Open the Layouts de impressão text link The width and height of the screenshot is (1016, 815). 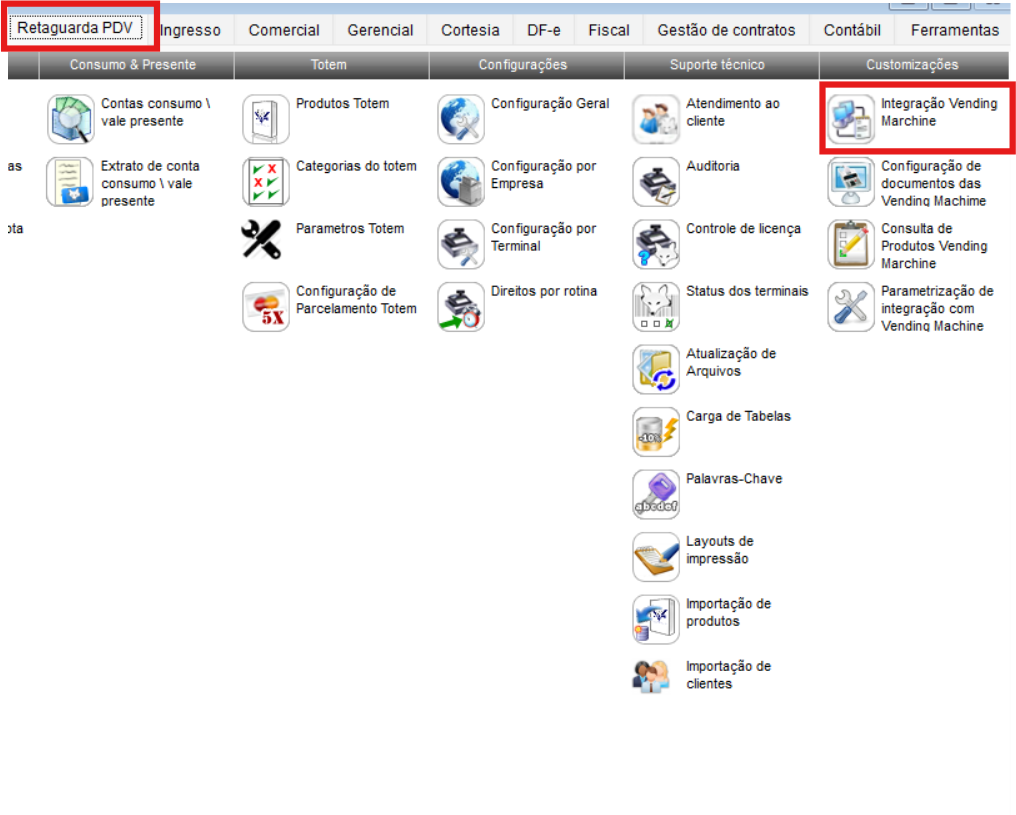coord(719,550)
